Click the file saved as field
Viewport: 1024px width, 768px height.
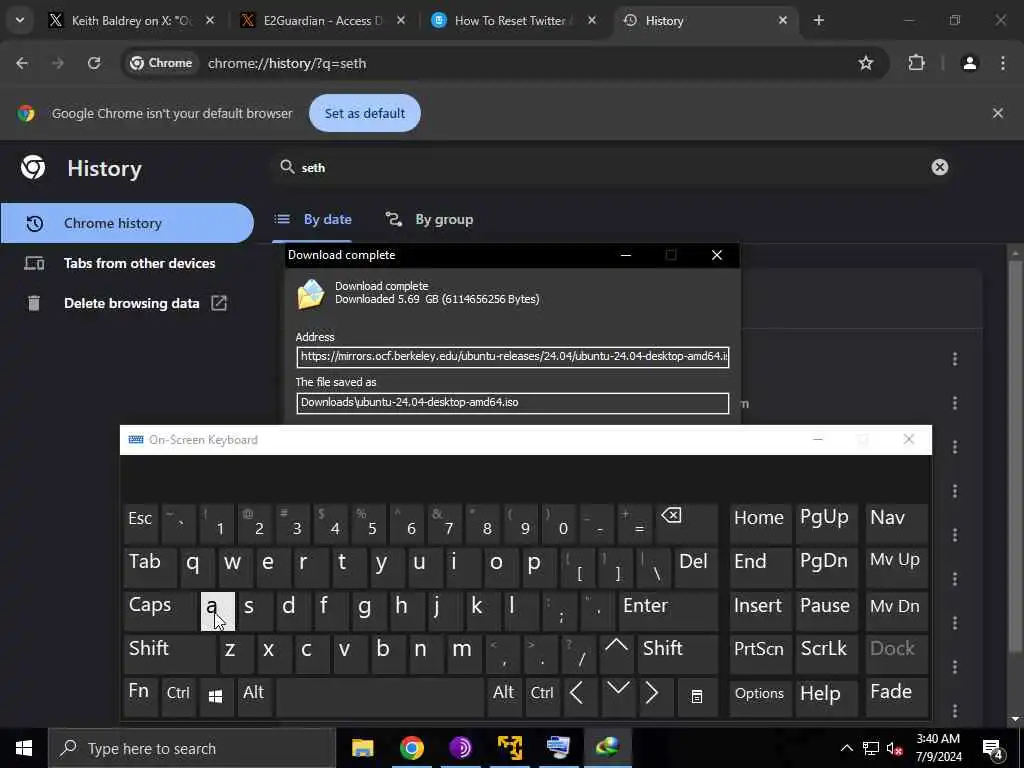[513, 402]
